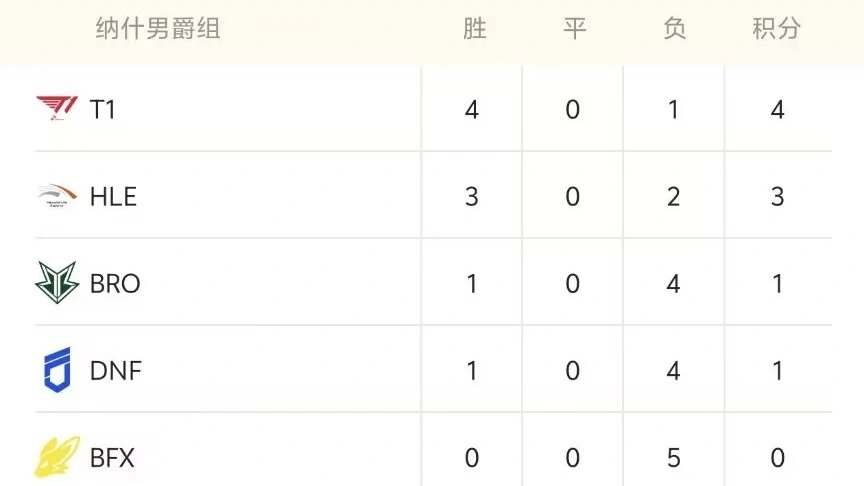Select the BFX team name
The height and width of the screenshot is (486, 864).
point(112,458)
